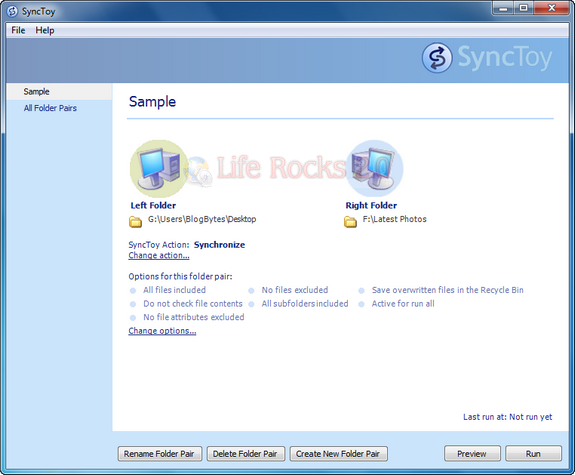Maximize the SyncToy window

[x=523, y=8]
